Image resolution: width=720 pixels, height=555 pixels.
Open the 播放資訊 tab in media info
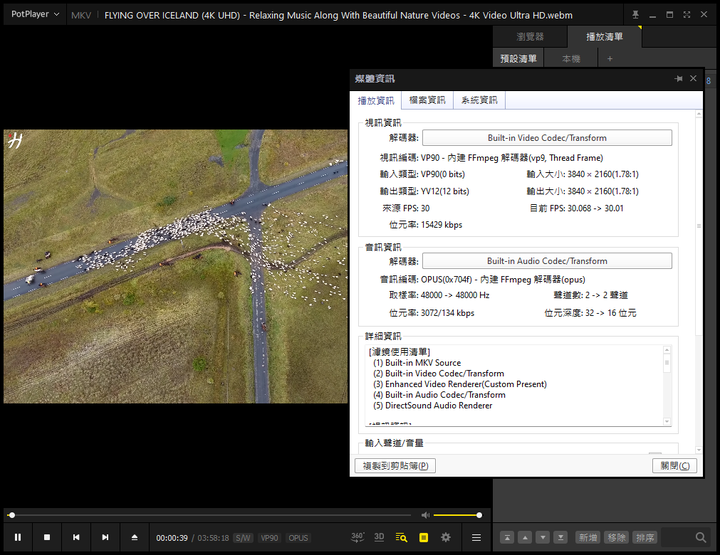coord(376,101)
